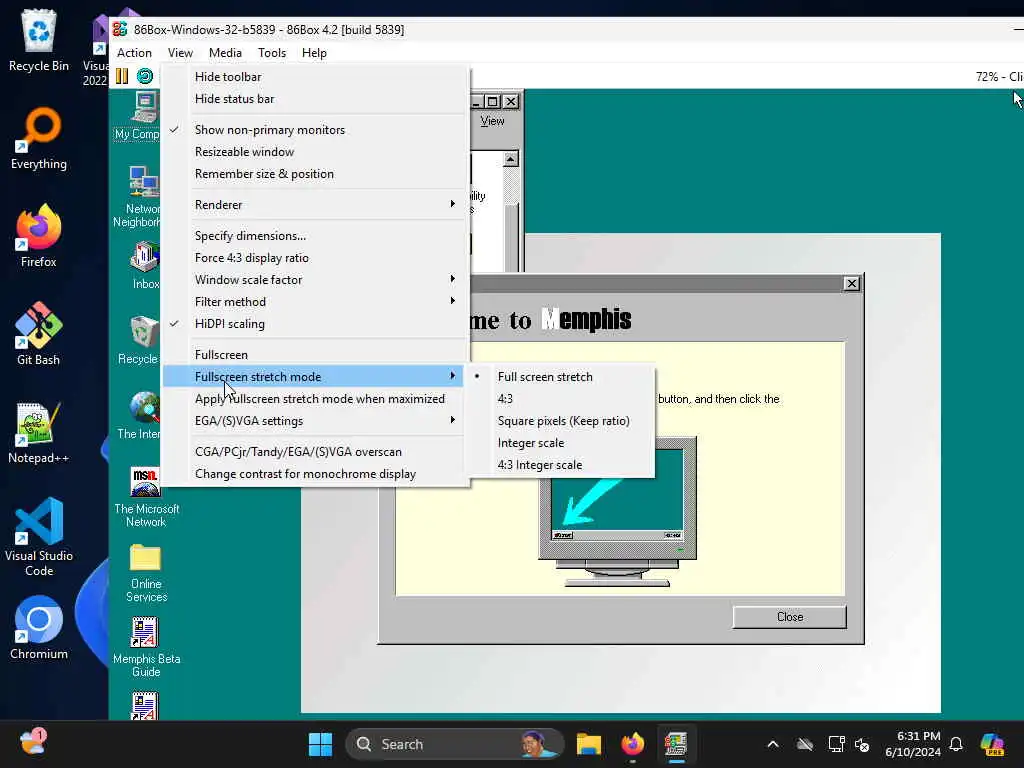The image size is (1024, 768).
Task: Click the Firefox taskbar icon
Action: point(632,744)
